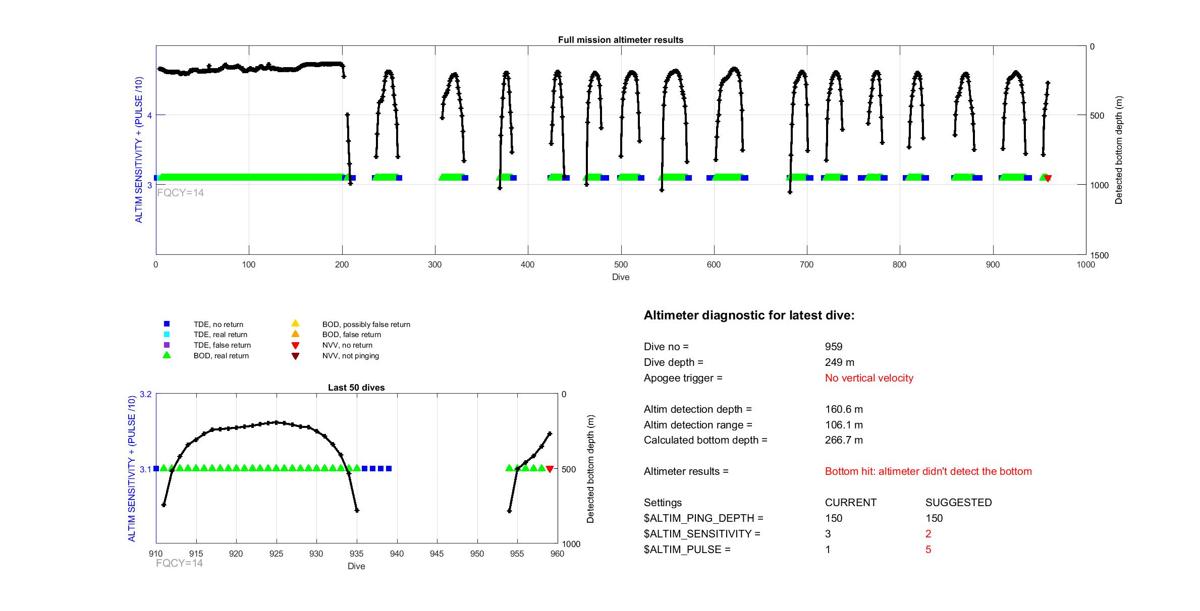
Task: Click the value '266.7 m'
Action: point(844,440)
